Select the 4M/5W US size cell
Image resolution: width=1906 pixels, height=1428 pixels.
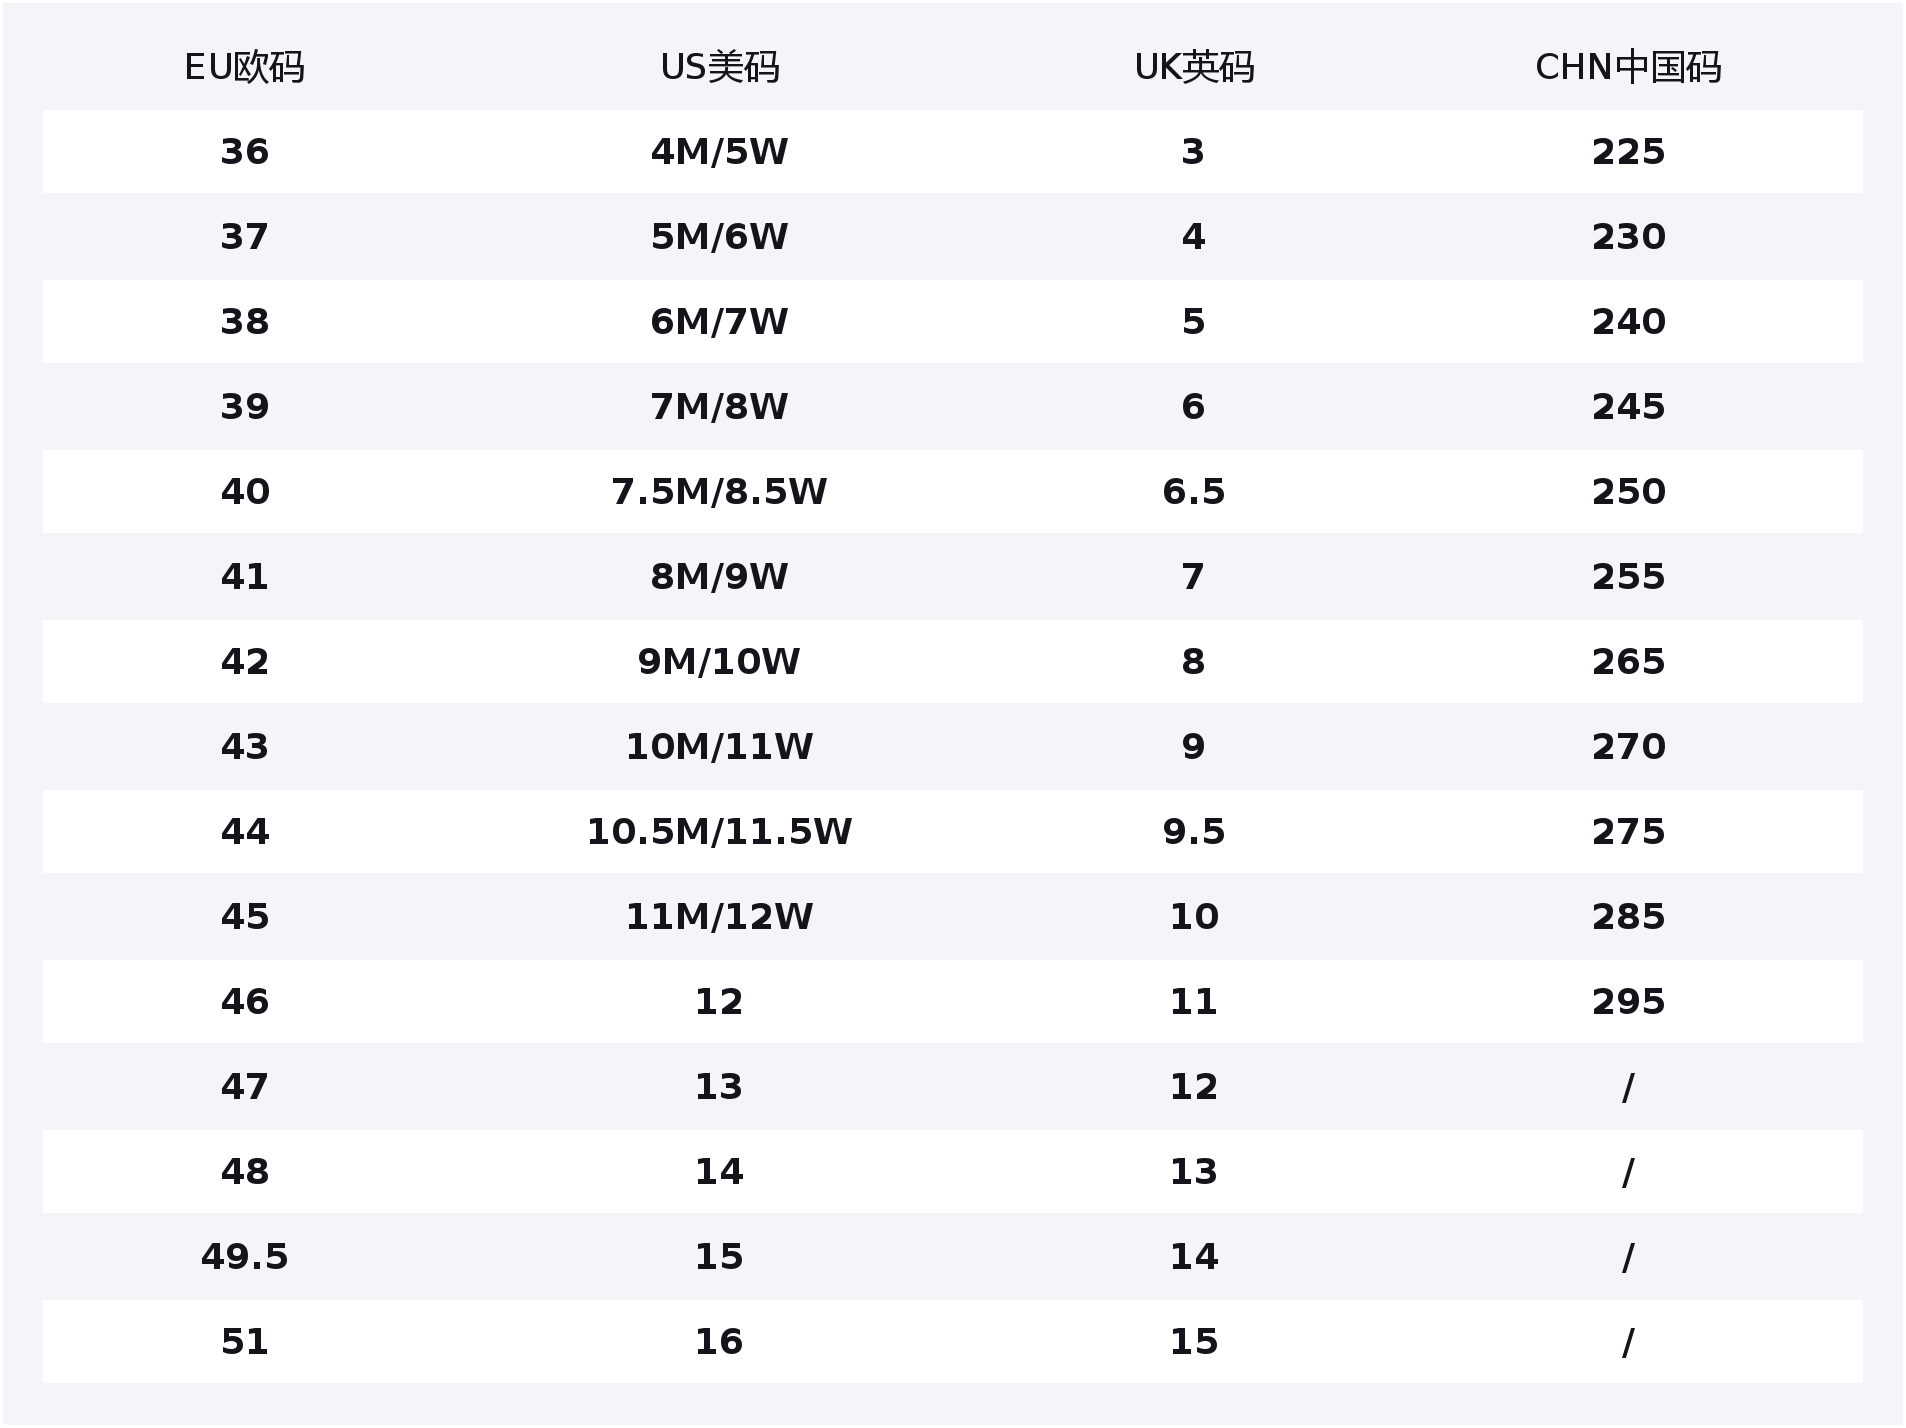(719, 152)
